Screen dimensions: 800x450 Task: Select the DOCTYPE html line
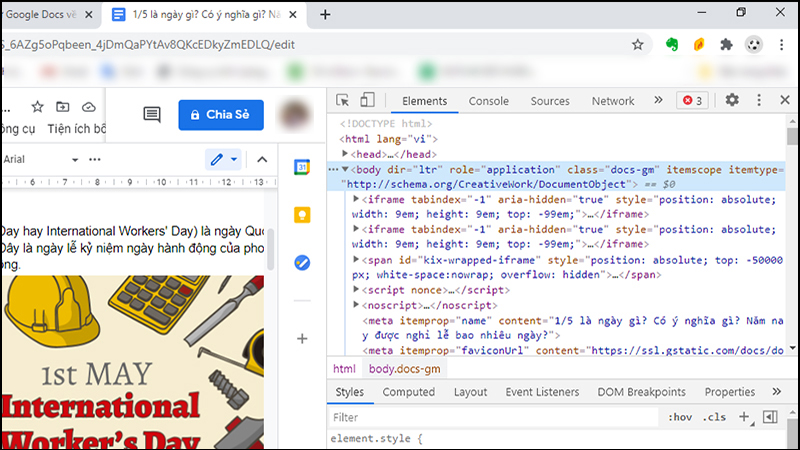point(386,124)
